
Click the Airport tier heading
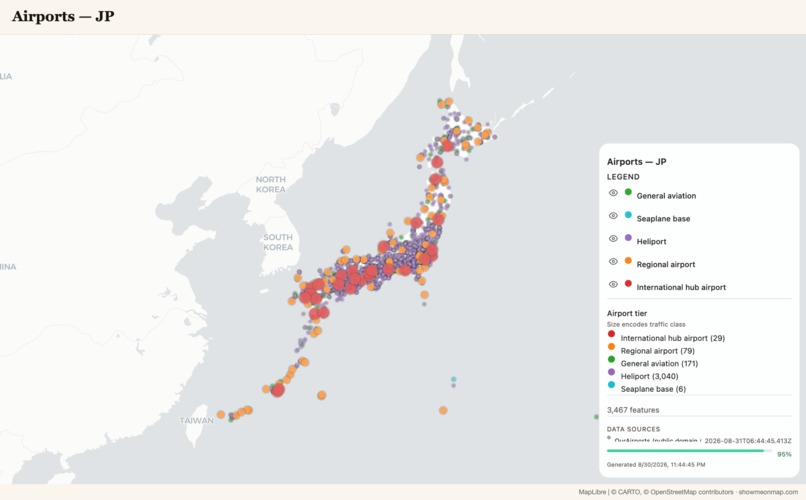pos(627,313)
